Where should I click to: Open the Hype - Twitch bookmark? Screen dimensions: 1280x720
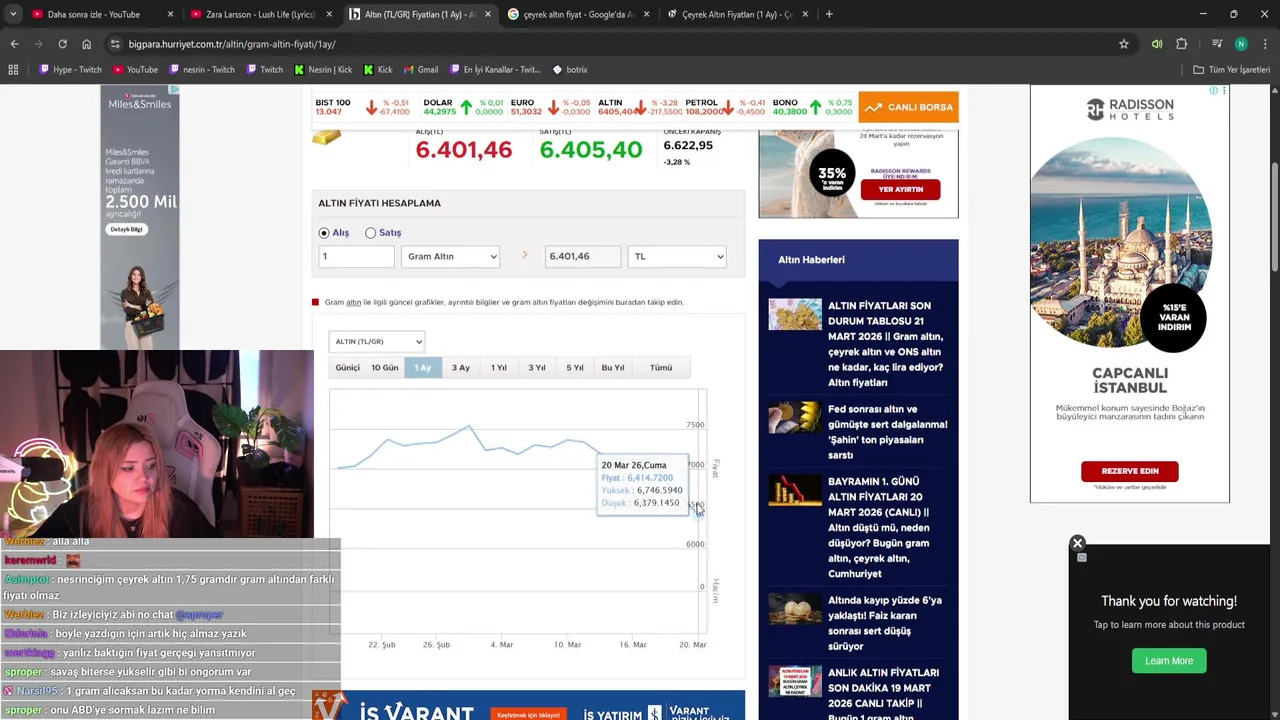pyautogui.click(x=70, y=70)
